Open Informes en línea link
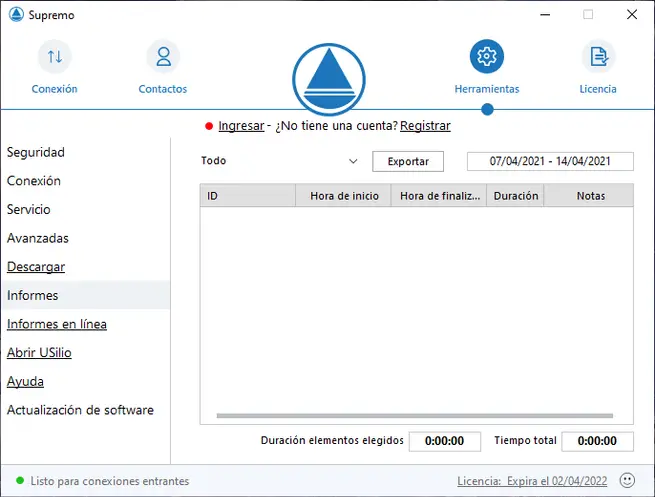This screenshot has width=655, height=497. (x=57, y=325)
